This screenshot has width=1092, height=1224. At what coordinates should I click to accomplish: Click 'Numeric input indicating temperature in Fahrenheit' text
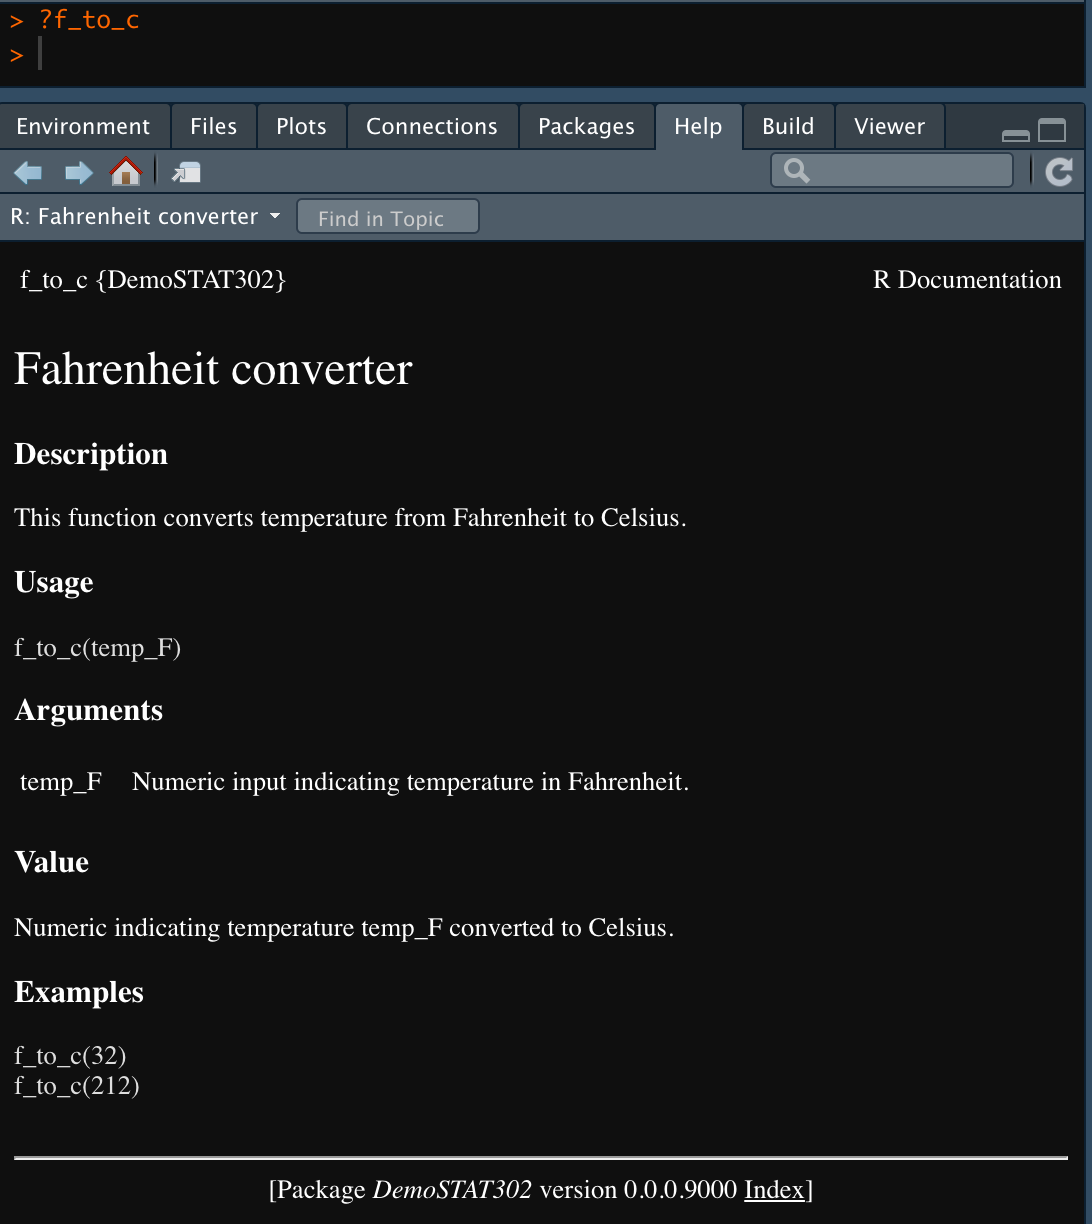click(x=410, y=782)
